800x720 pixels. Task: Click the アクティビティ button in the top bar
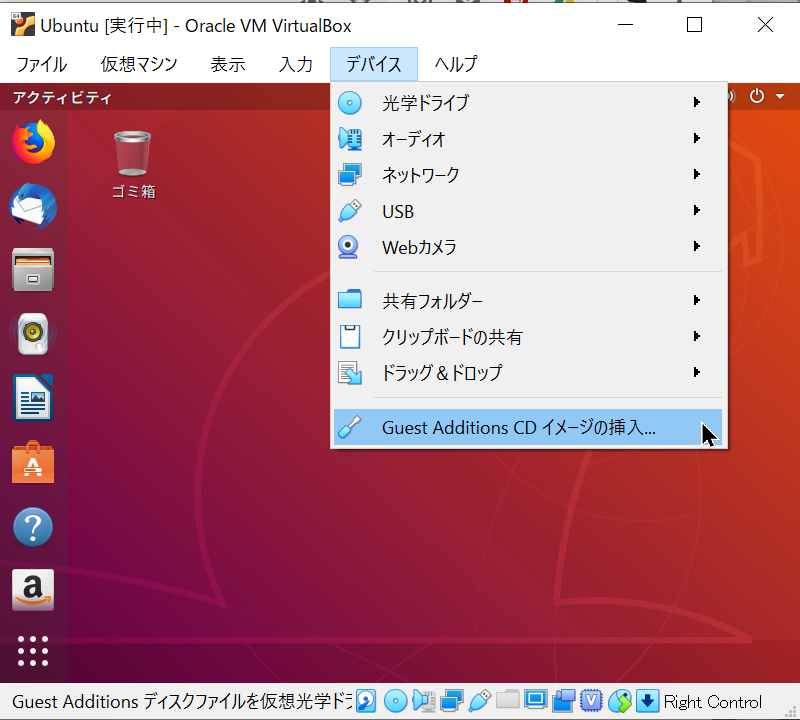(x=62, y=97)
